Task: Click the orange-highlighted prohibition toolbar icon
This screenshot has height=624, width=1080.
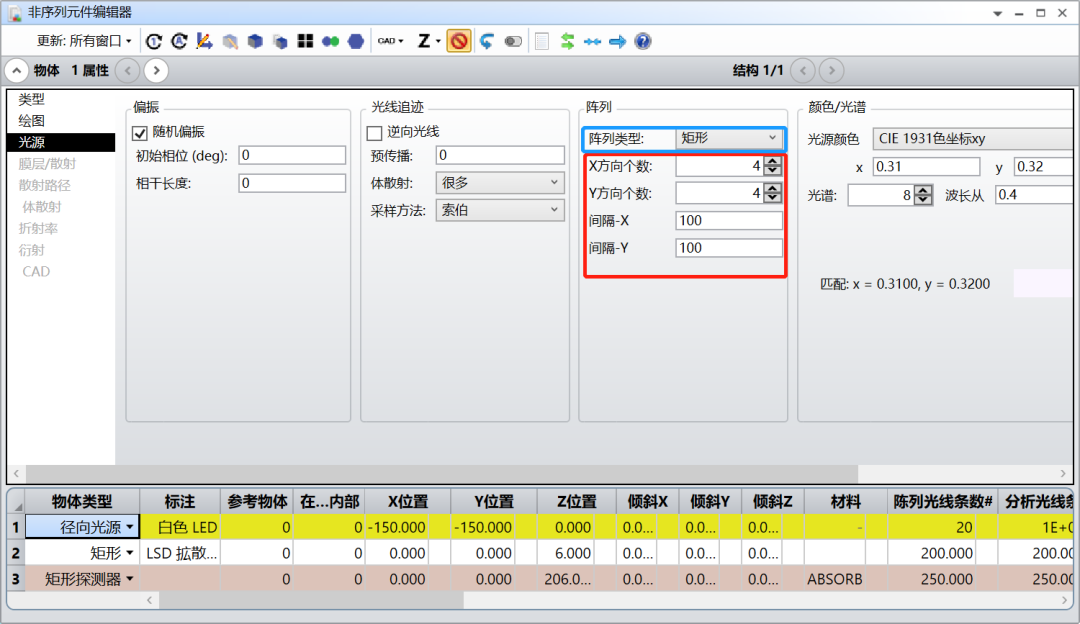Action: [x=459, y=41]
